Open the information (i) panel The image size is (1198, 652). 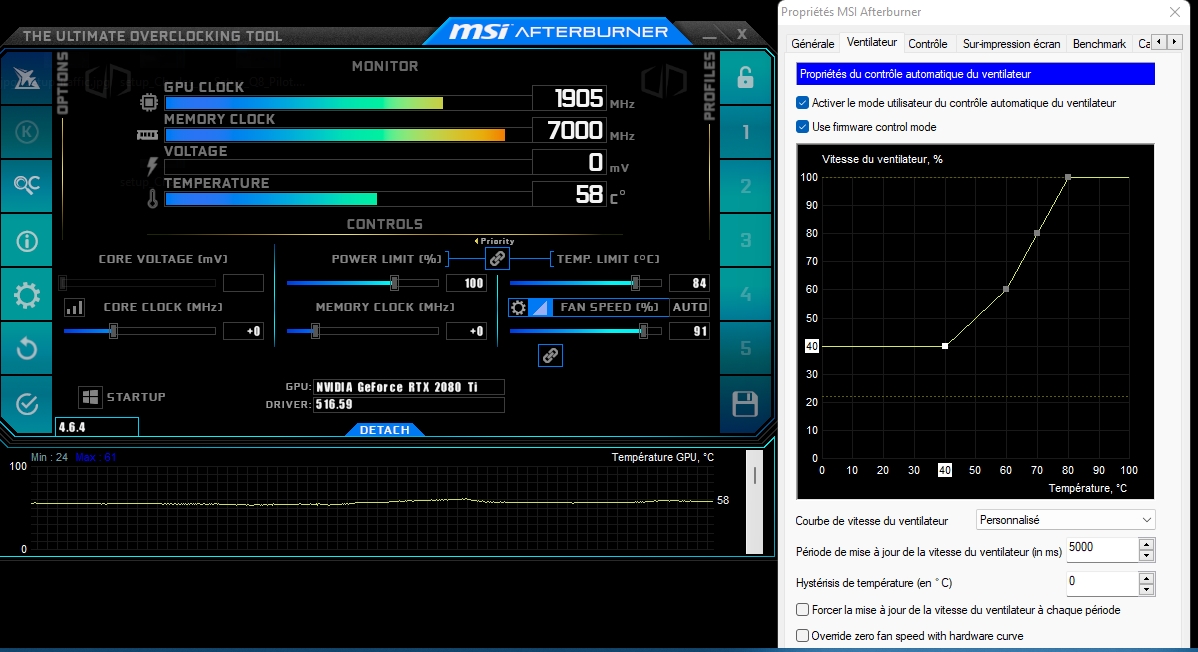tap(27, 241)
